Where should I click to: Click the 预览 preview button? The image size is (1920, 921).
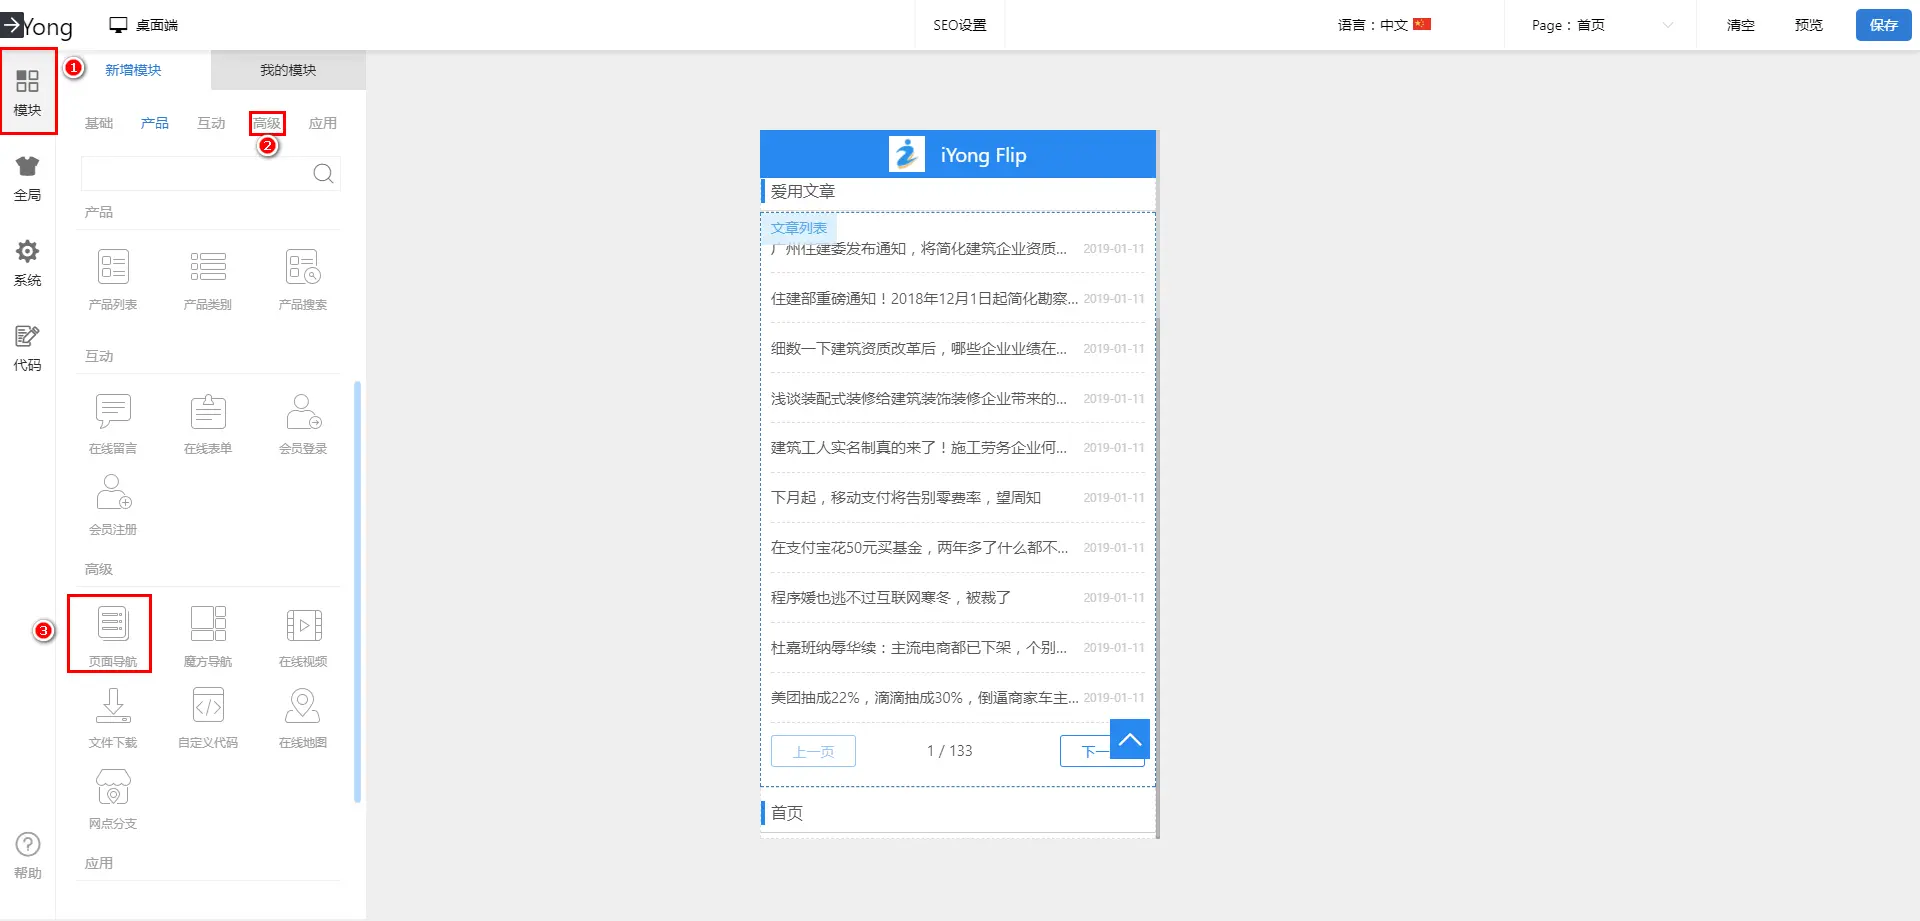pyautogui.click(x=1808, y=25)
